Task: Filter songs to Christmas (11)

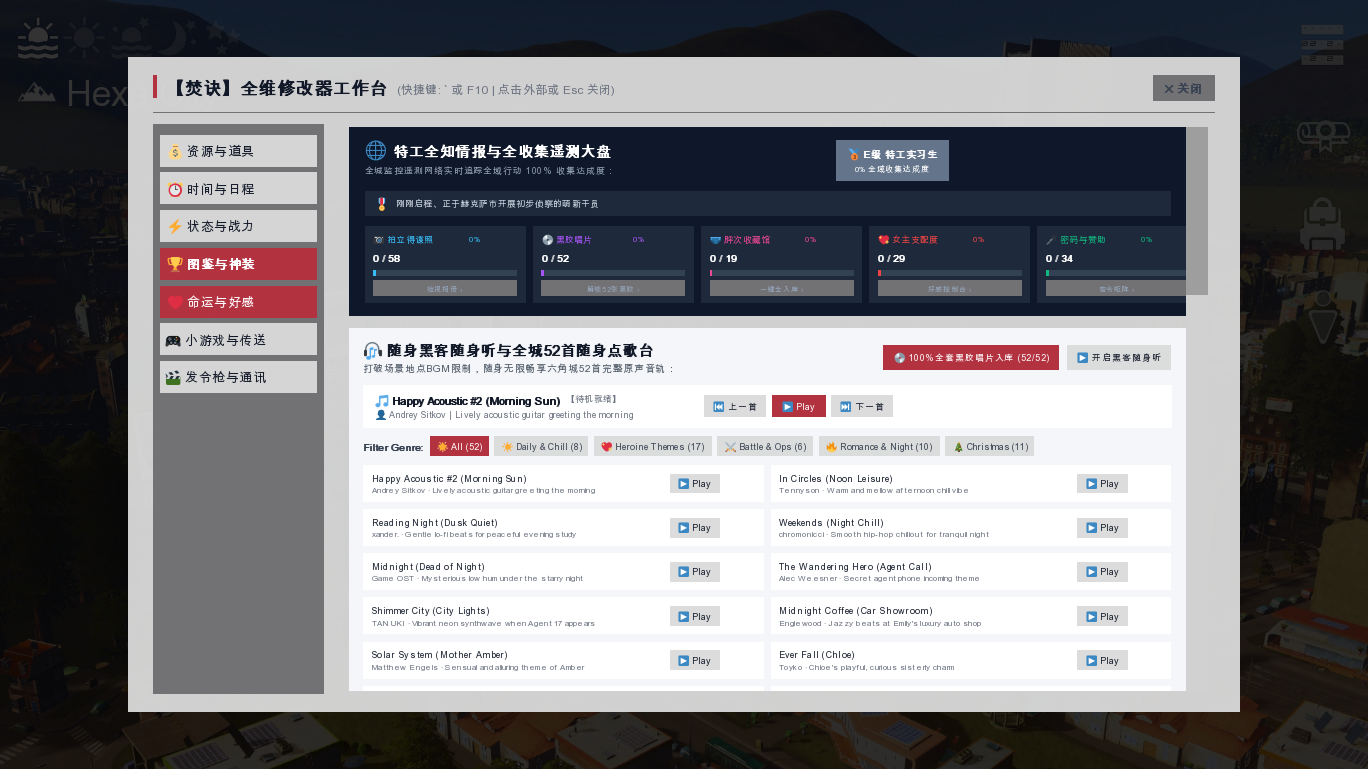Action: [x=990, y=447]
